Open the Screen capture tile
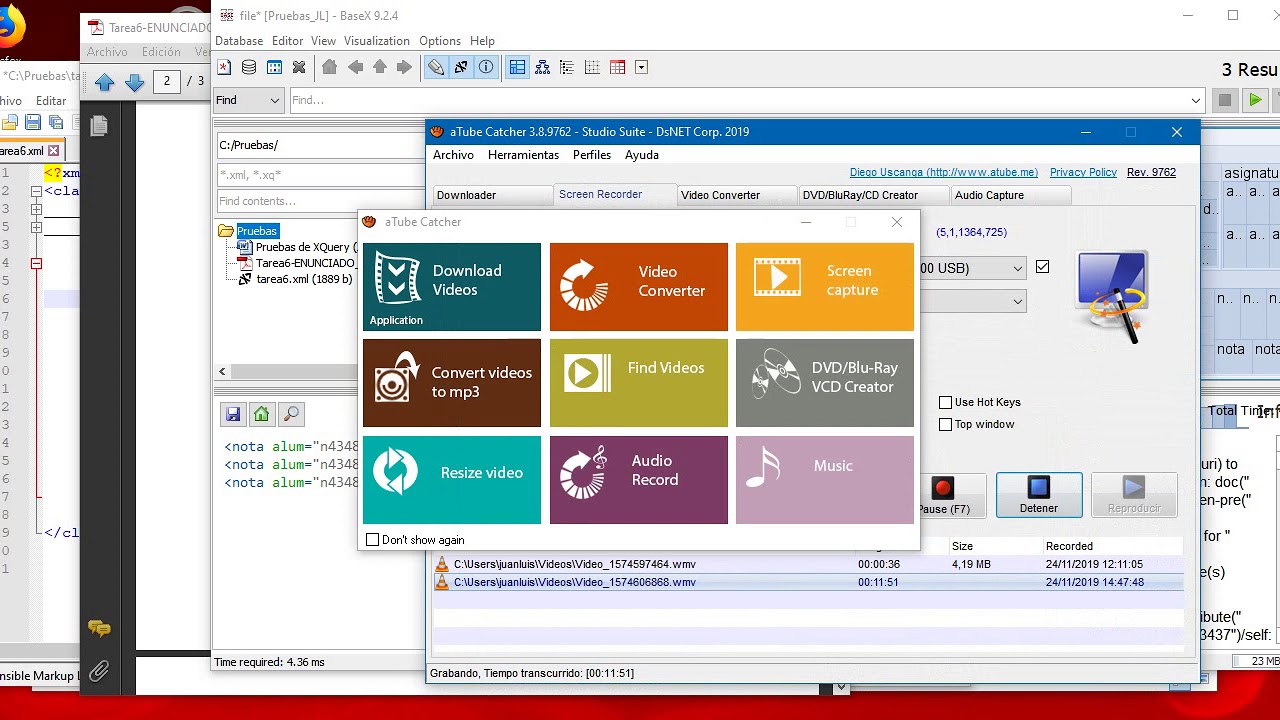The height and width of the screenshot is (720, 1280). tap(824, 287)
